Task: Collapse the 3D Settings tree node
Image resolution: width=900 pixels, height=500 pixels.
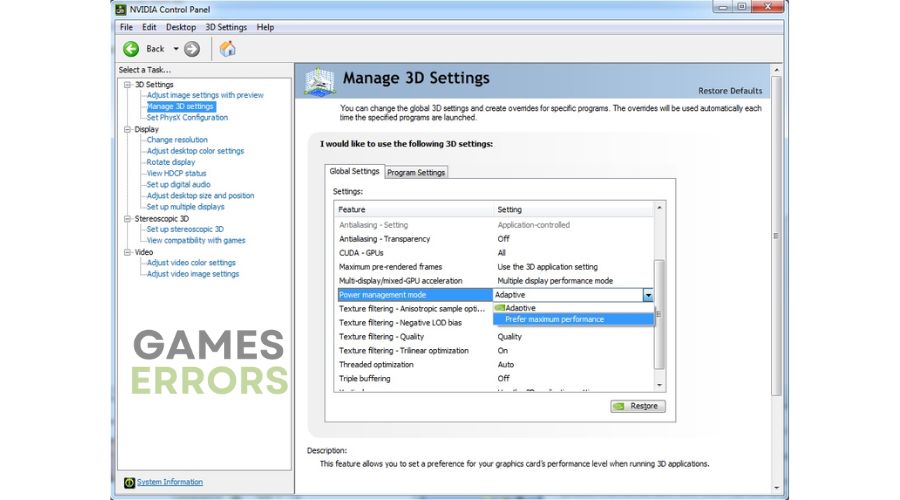Action: click(127, 84)
